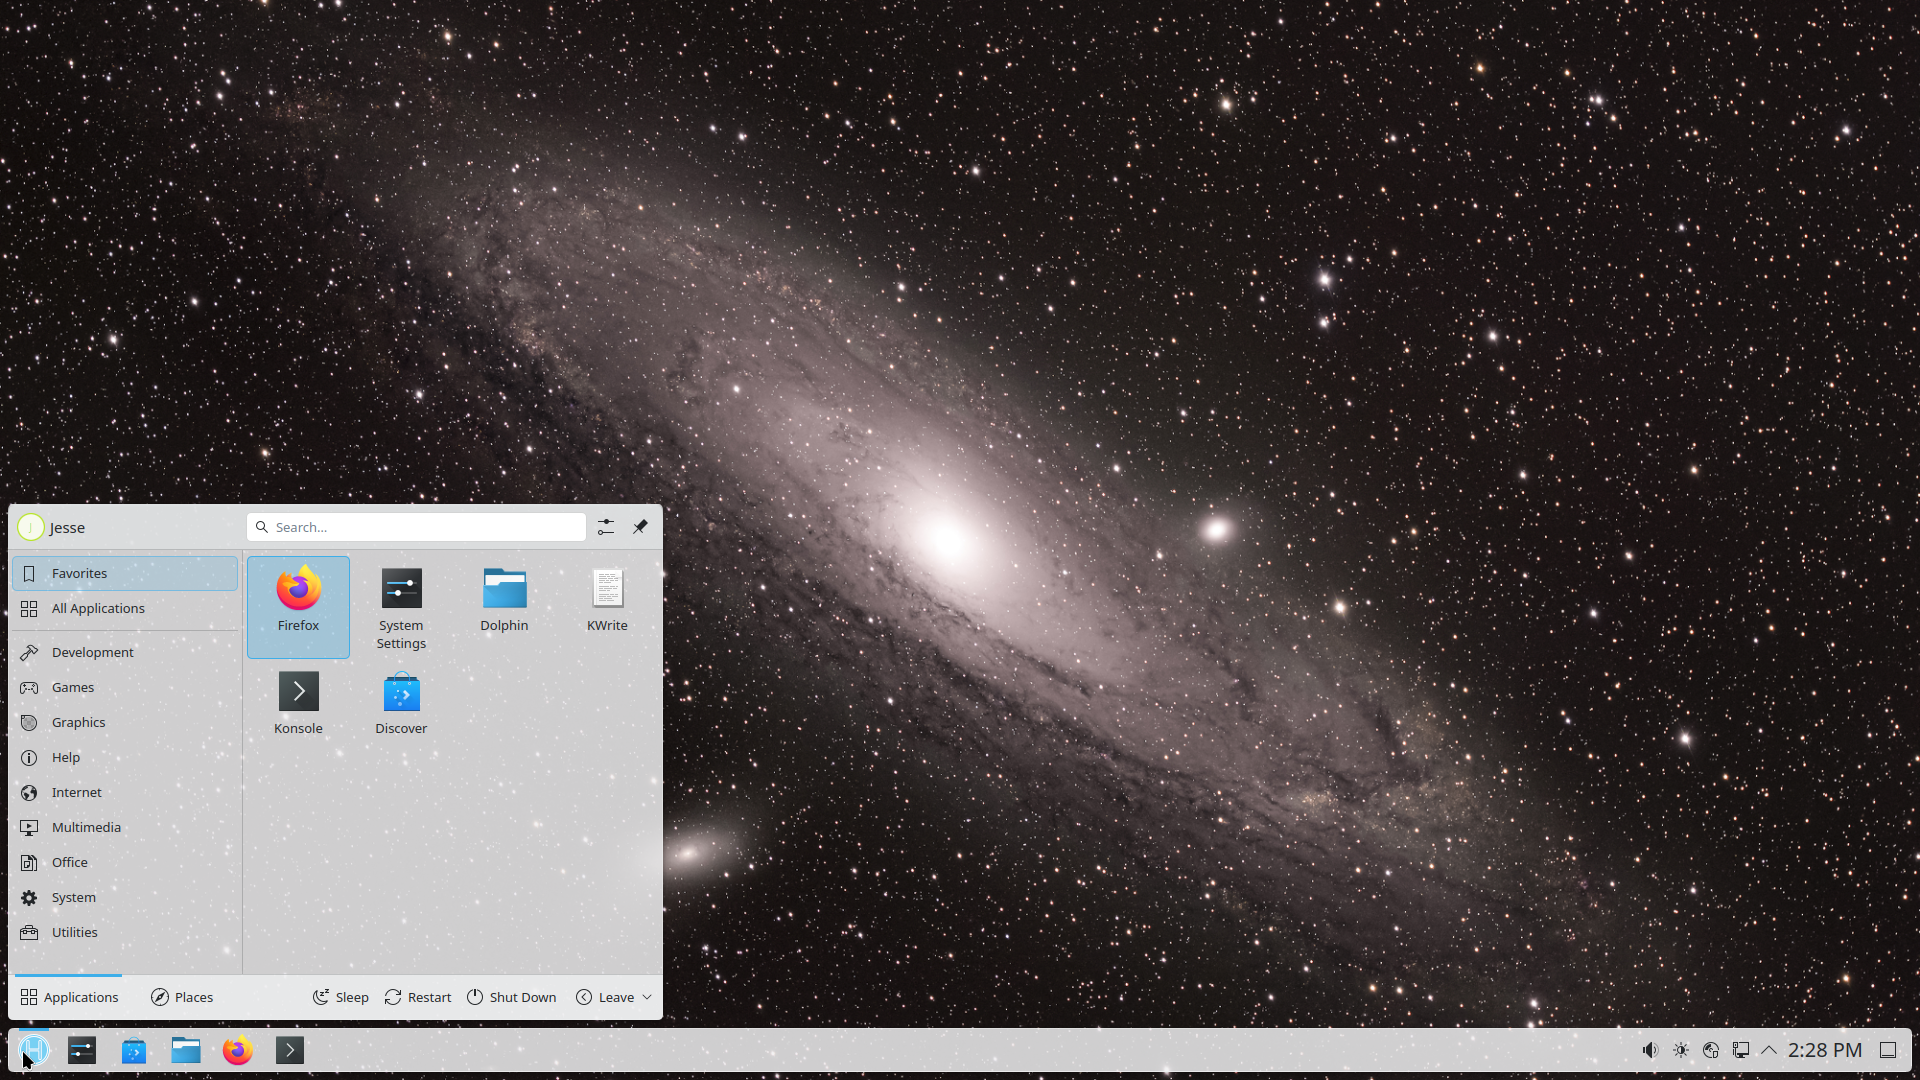1920x1080 pixels.
Task: Launch KWrite text editor
Action: (607, 606)
